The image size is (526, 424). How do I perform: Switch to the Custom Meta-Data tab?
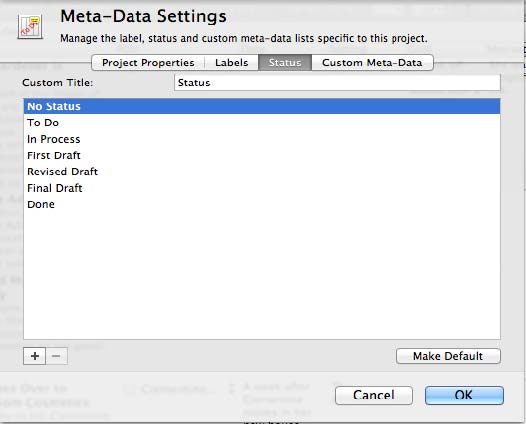372,63
